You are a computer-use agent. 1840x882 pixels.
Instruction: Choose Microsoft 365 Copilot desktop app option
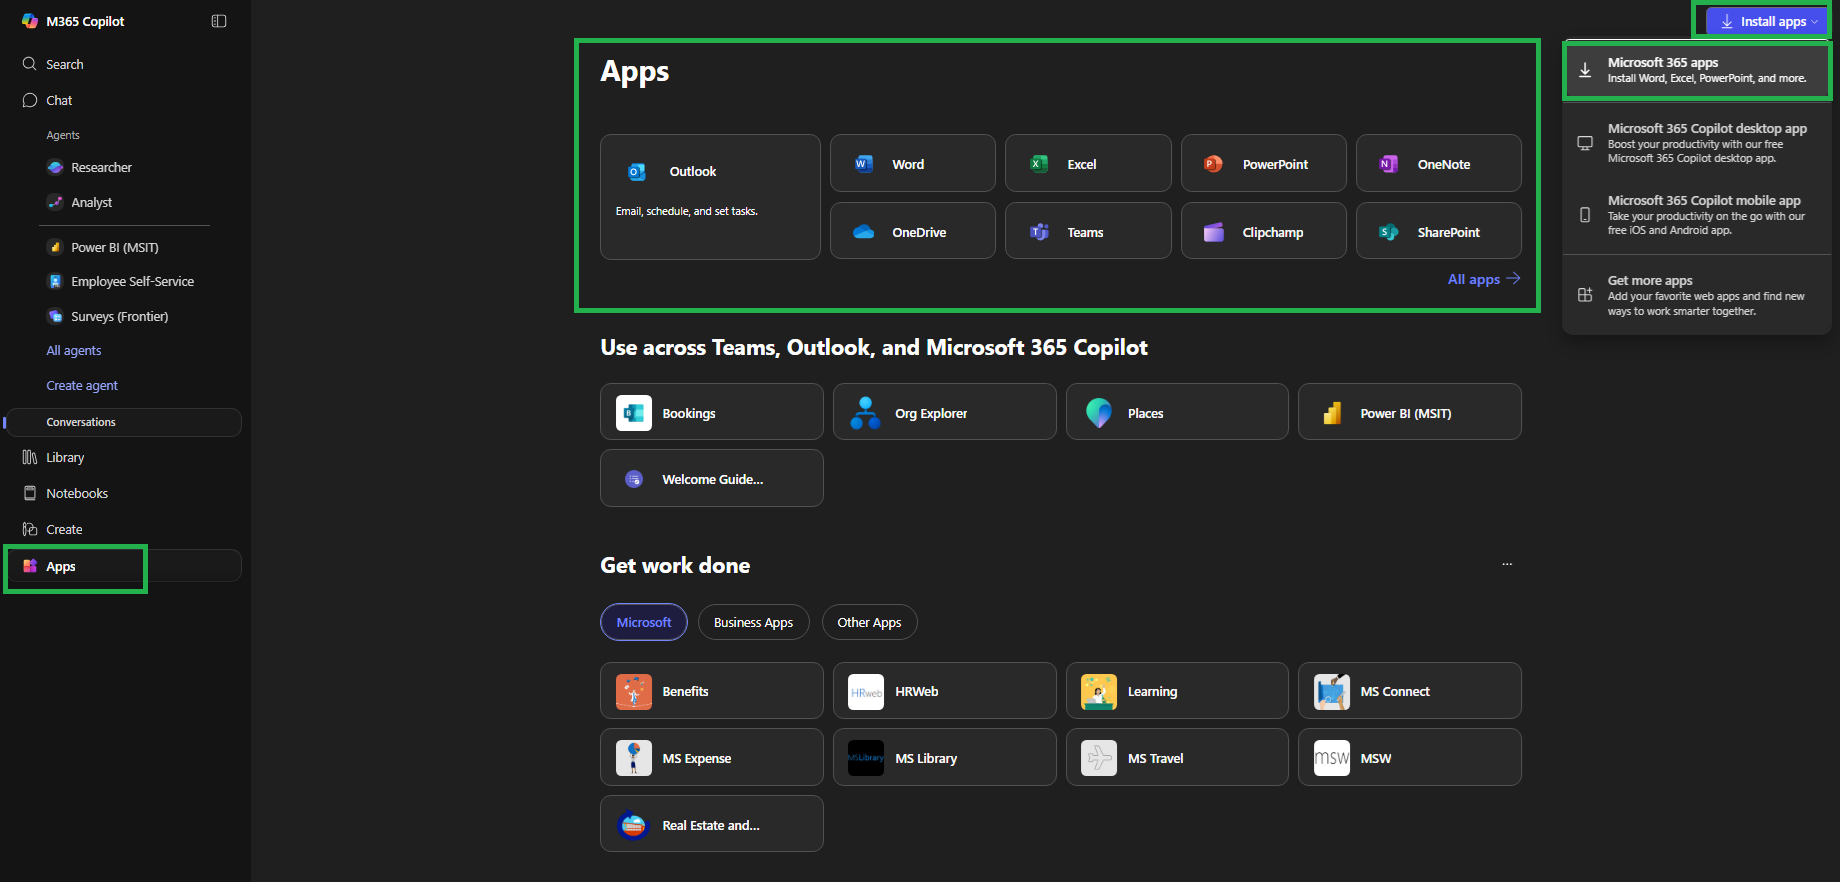1697,143
